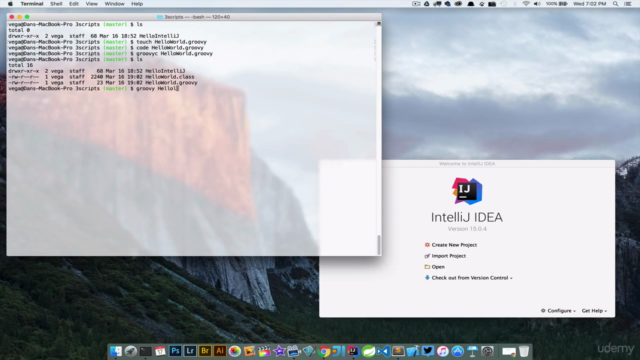Open the Configure dropdown in IntelliJ welcome

tap(558, 311)
